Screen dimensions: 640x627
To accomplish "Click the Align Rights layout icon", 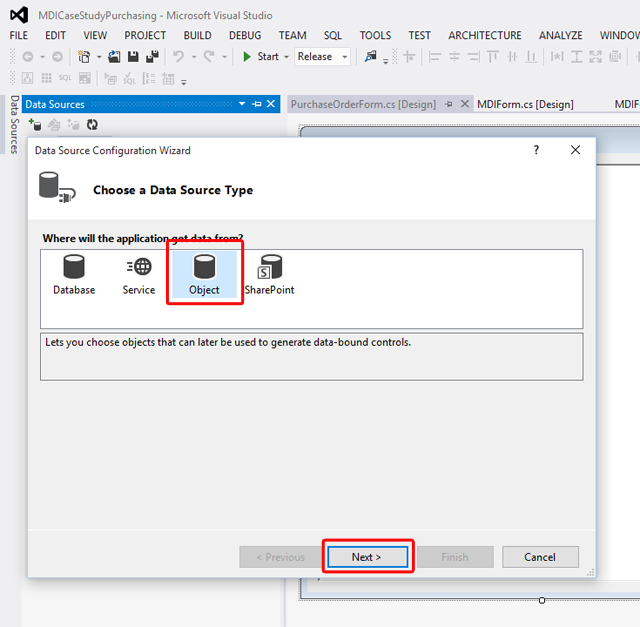I will click(473, 56).
